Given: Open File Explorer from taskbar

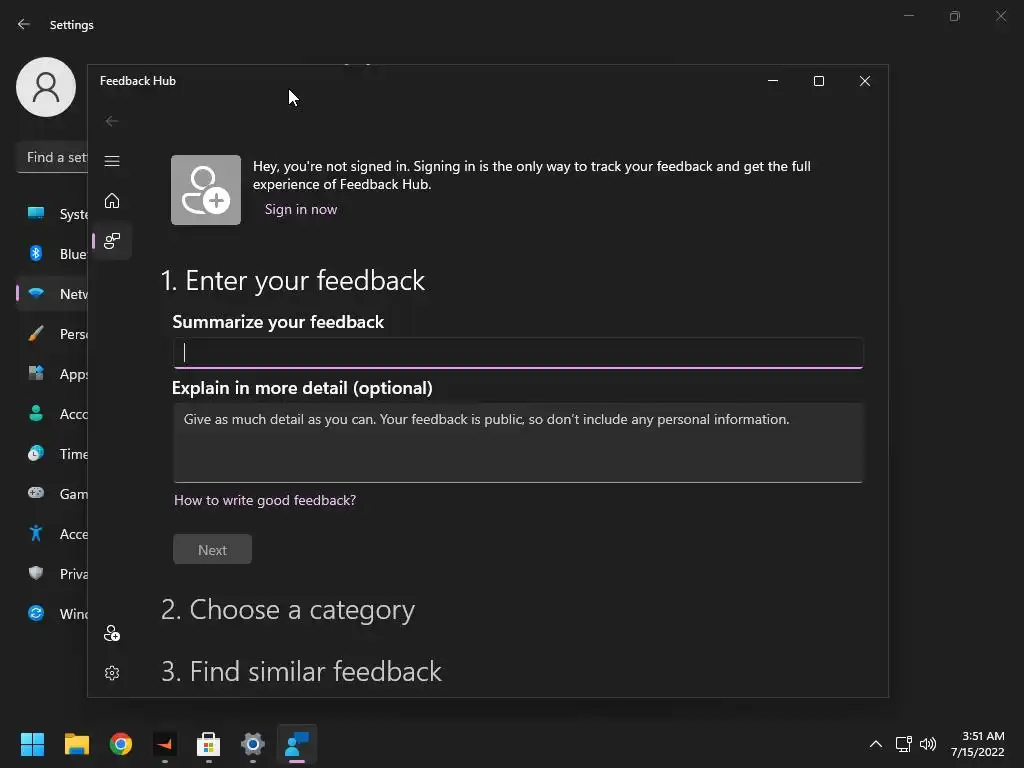Looking at the screenshot, I should coord(76,744).
